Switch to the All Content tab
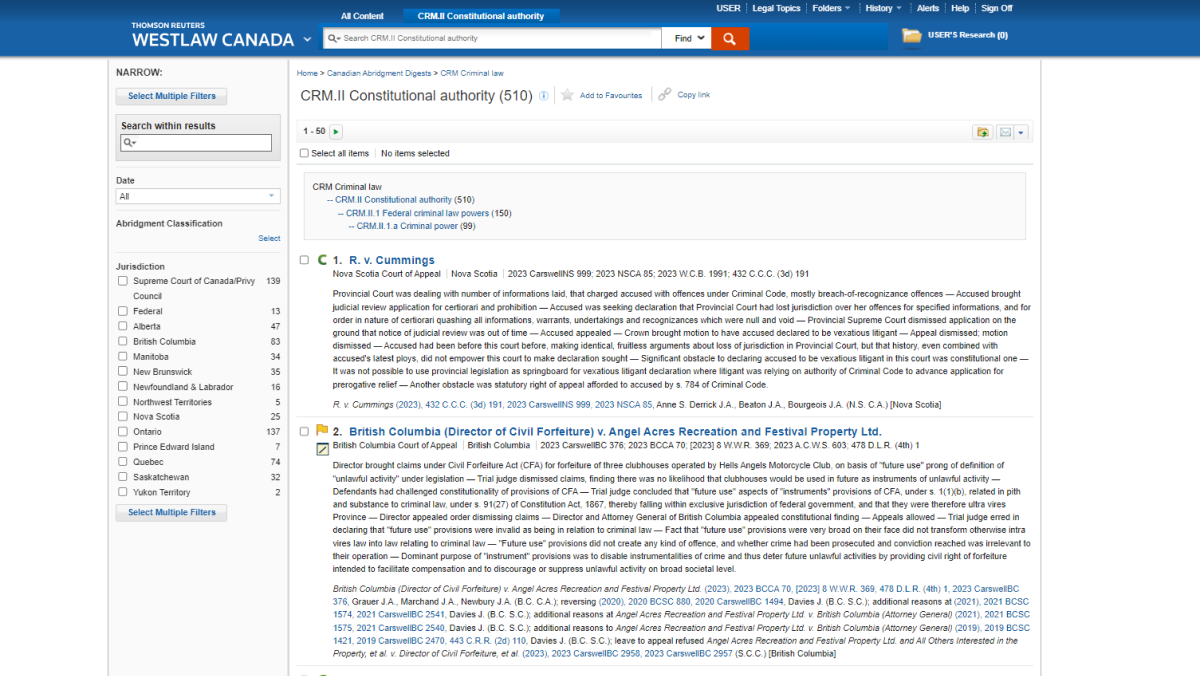 tap(362, 15)
